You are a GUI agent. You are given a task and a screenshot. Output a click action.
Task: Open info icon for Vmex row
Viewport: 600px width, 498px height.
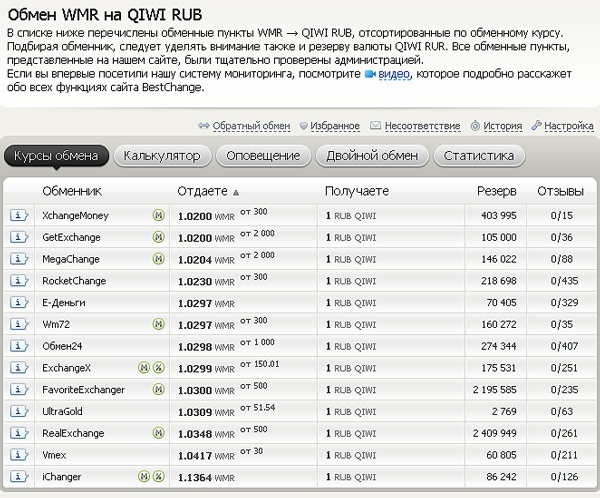tap(19, 455)
